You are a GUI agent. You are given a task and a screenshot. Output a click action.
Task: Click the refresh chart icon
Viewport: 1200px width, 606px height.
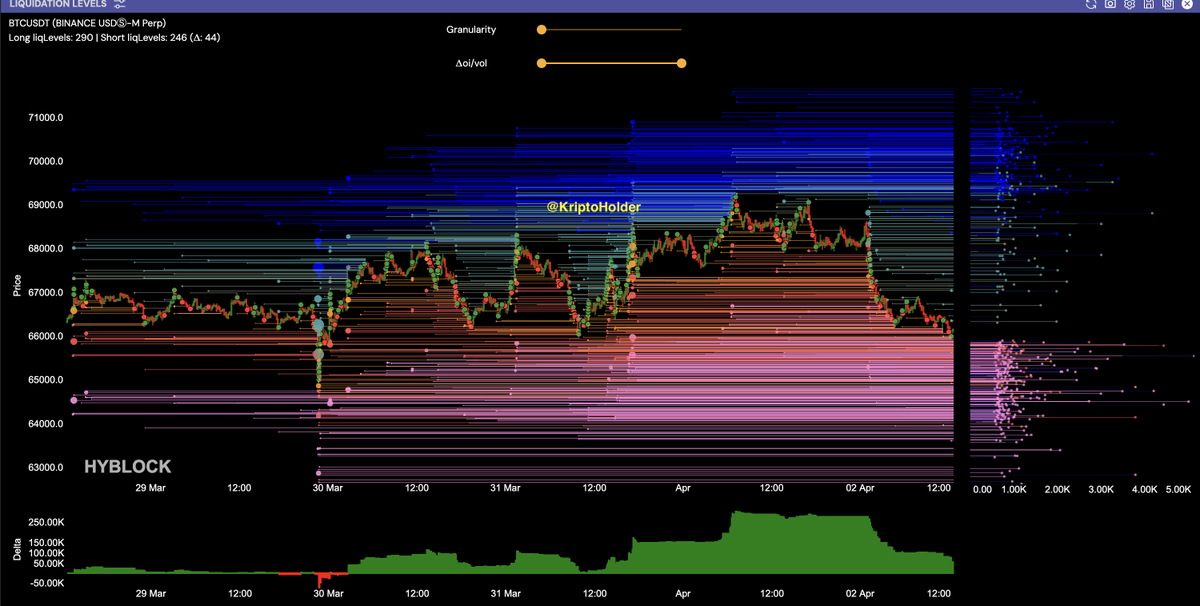click(x=1092, y=4)
